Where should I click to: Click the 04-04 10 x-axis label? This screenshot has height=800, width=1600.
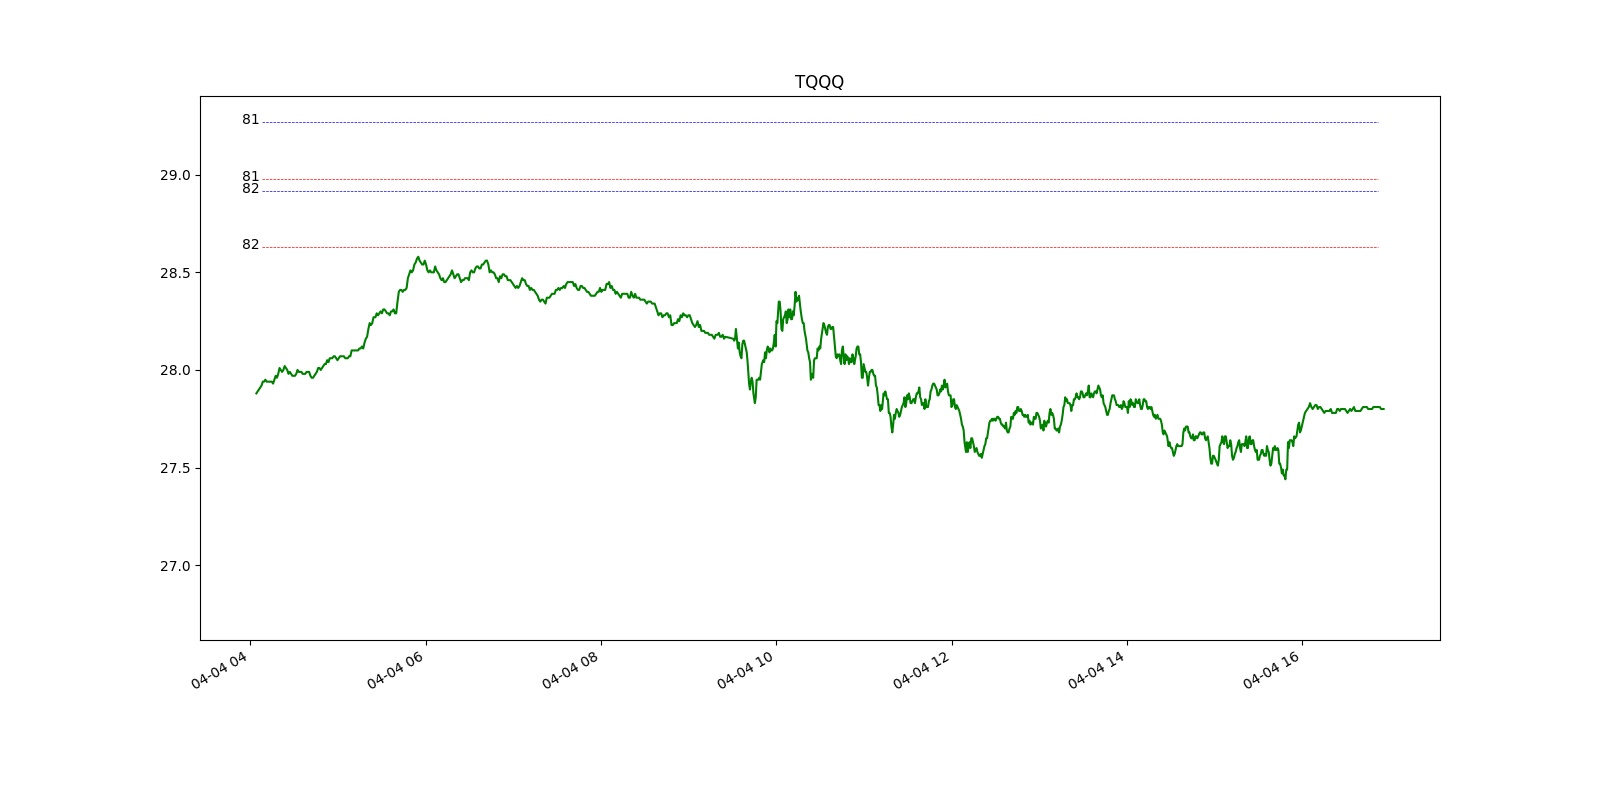coord(745,670)
